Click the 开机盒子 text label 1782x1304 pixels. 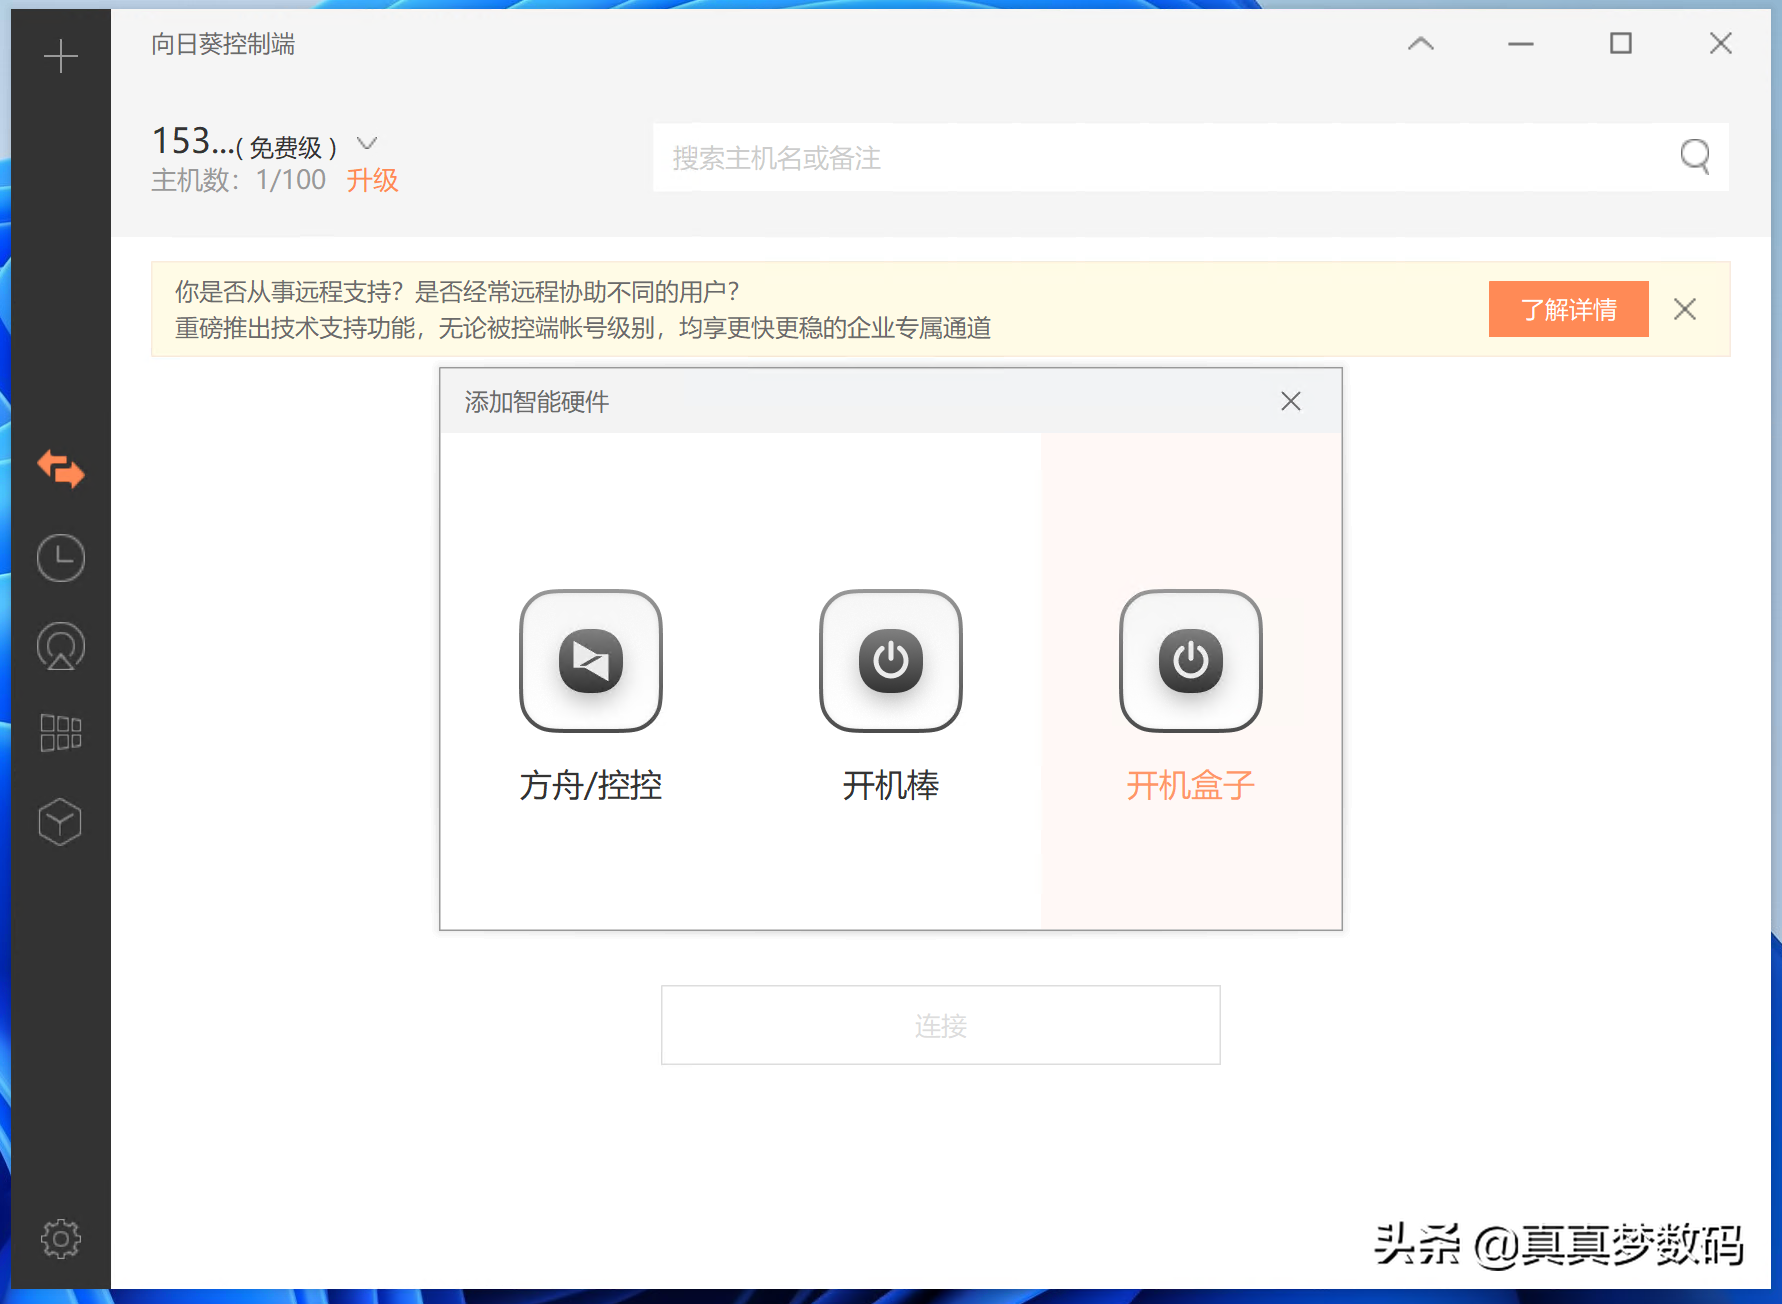pyautogui.click(x=1190, y=785)
